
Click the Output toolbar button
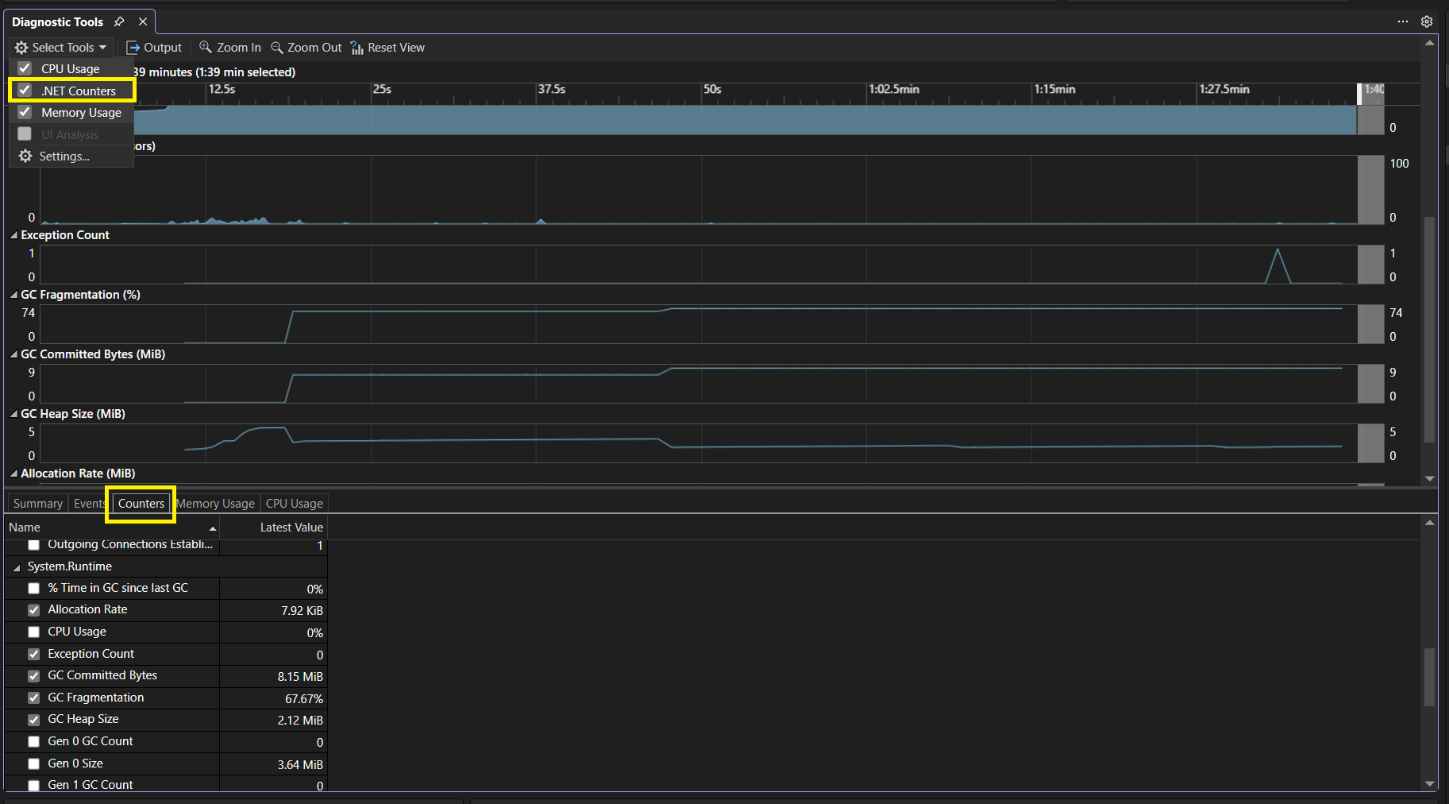pos(154,47)
